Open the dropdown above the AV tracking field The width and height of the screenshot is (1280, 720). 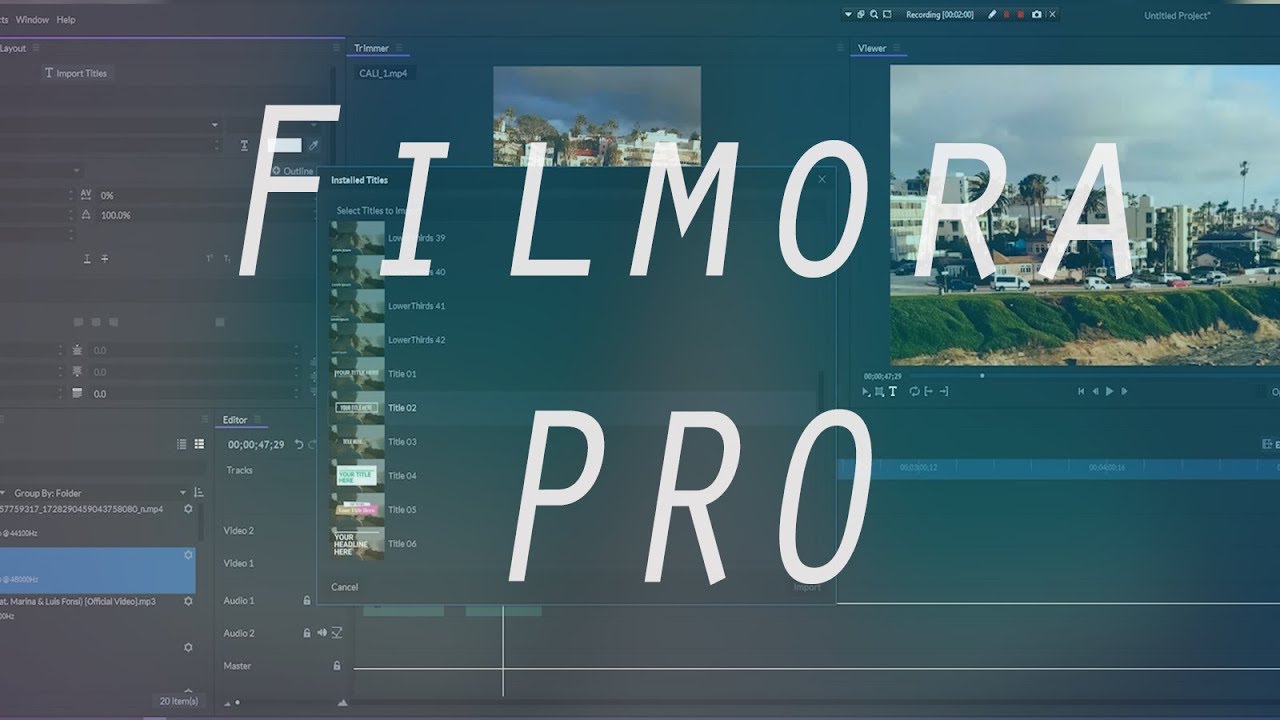point(77,171)
